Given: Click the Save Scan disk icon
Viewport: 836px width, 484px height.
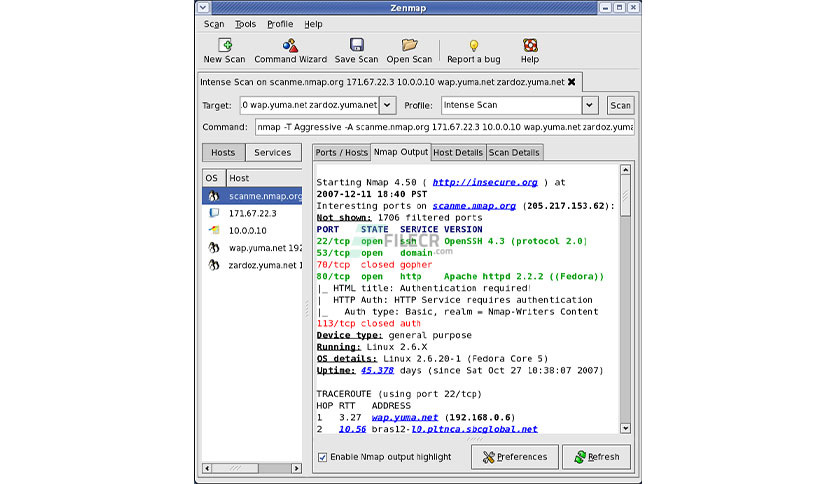Looking at the screenshot, I should [356, 45].
